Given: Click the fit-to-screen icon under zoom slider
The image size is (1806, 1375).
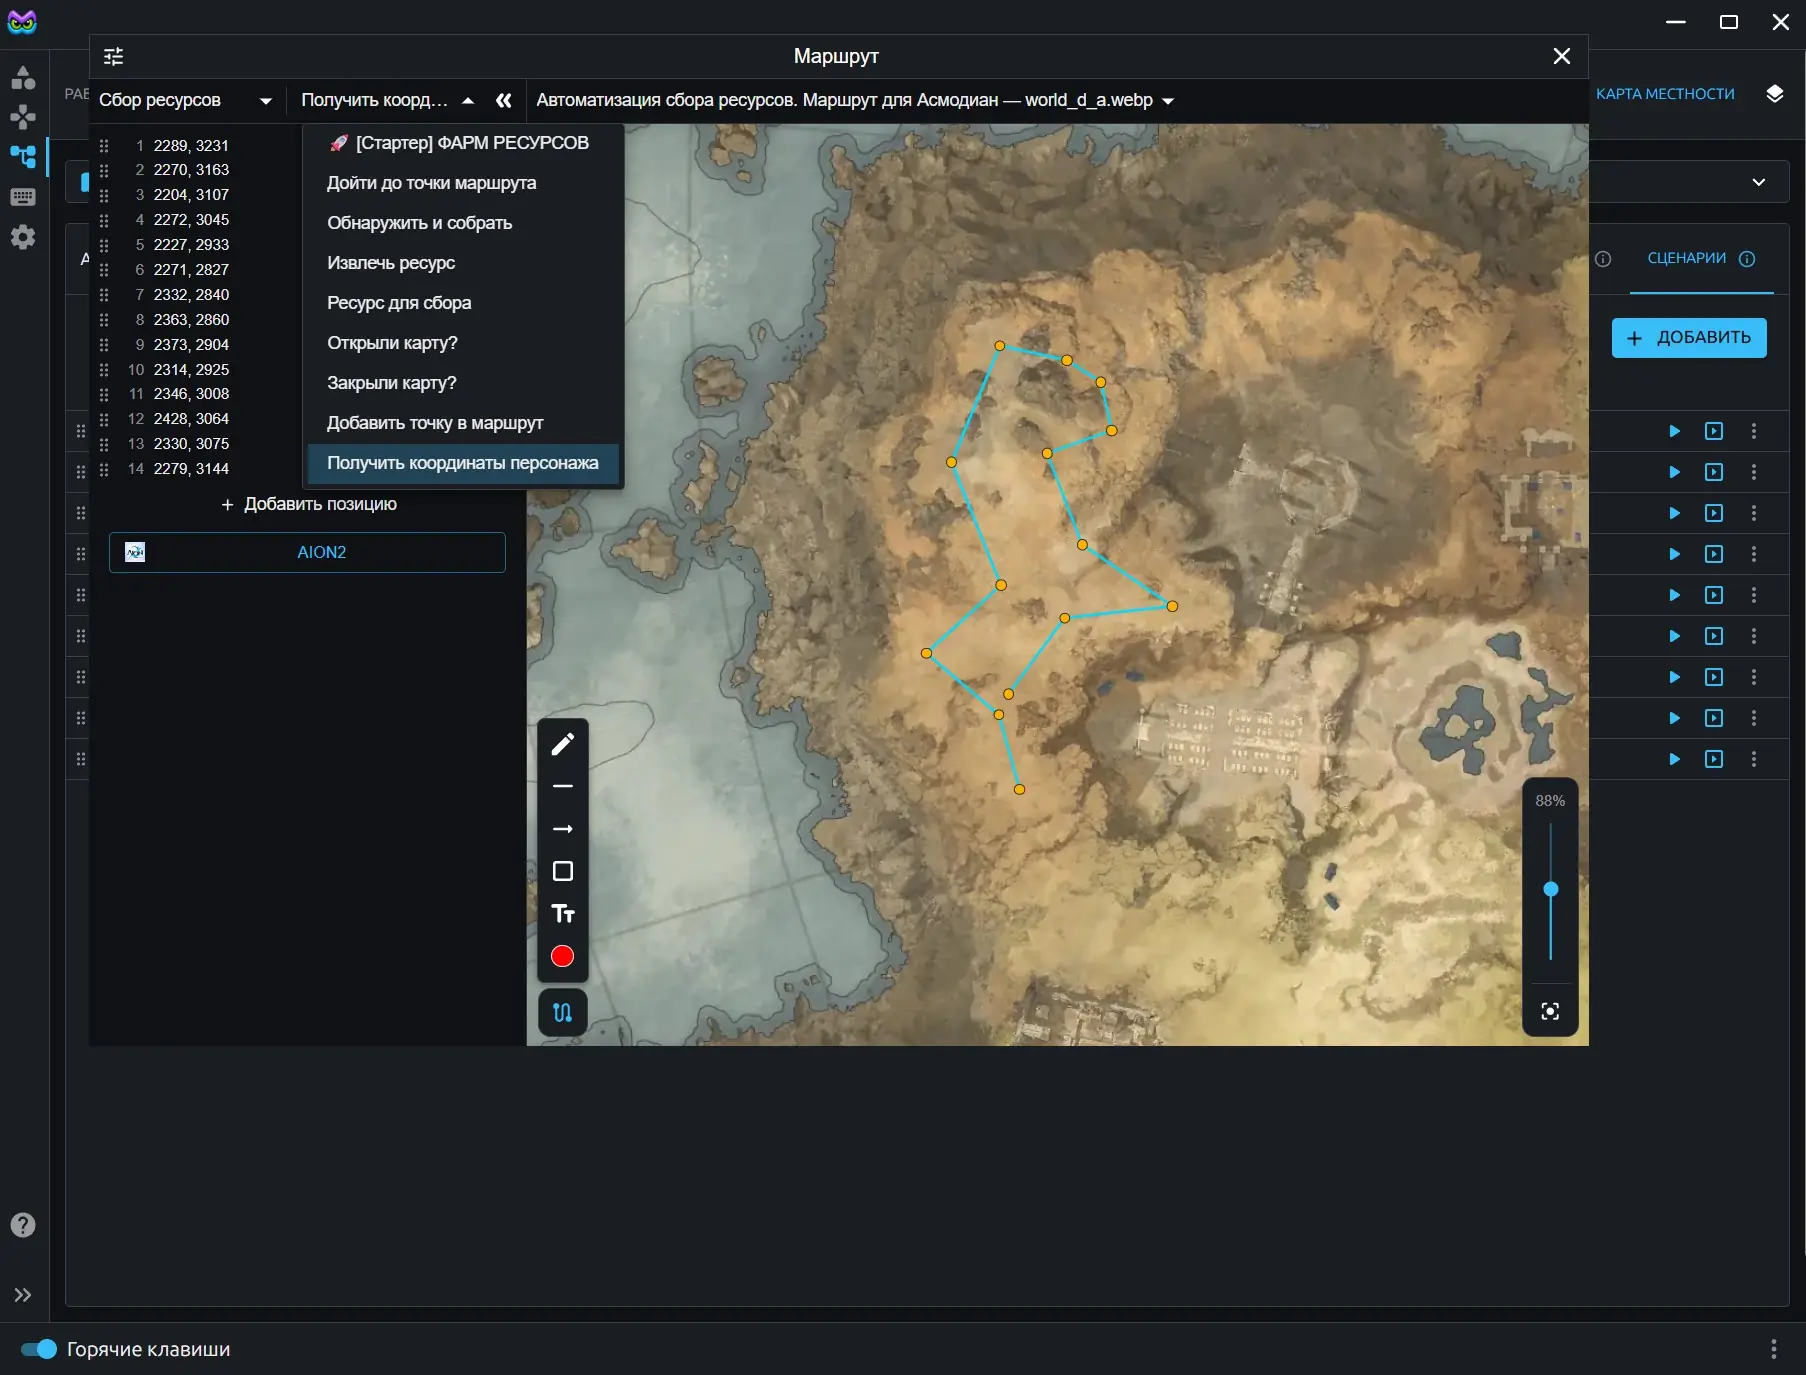Looking at the screenshot, I should (1550, 1012).
